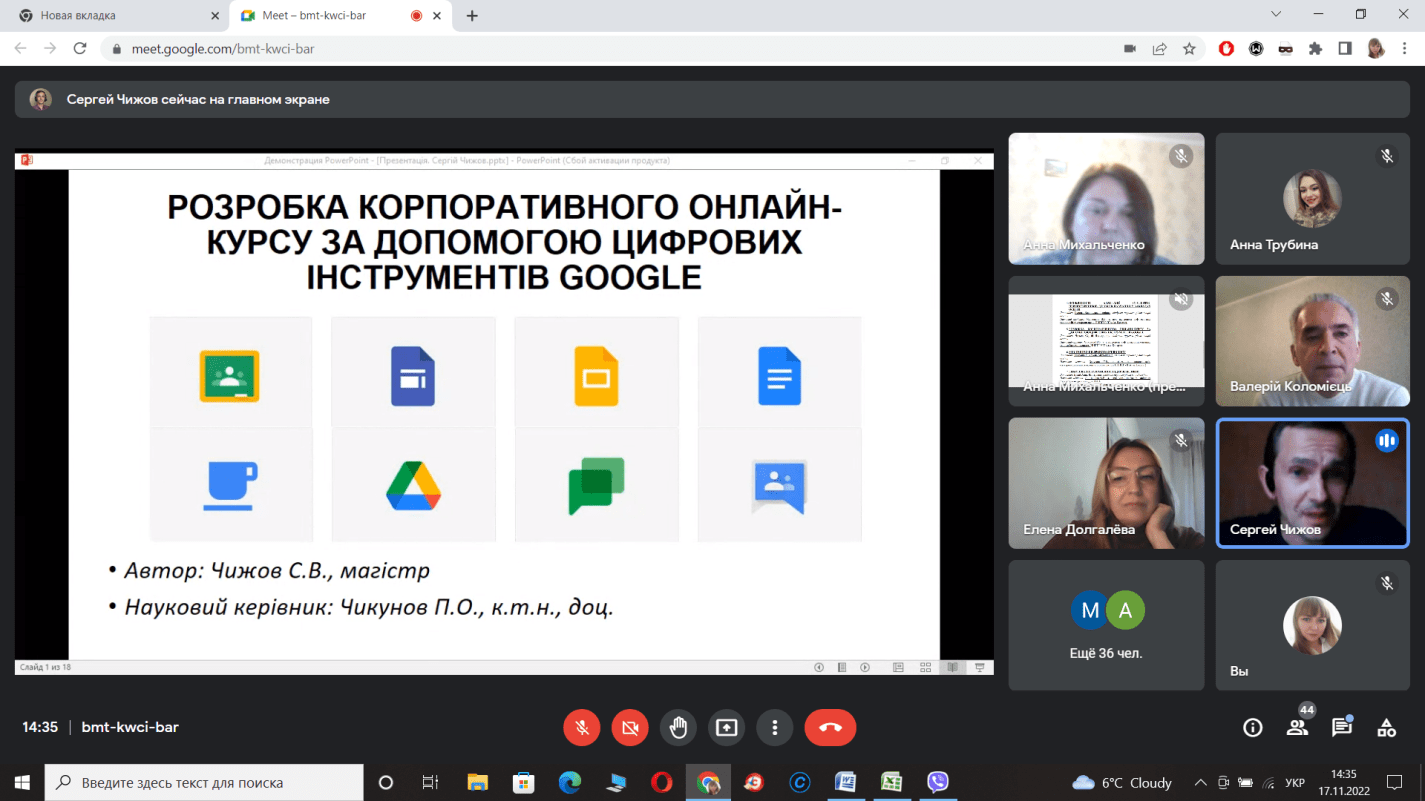
Task: Launch Opera browser from the taskbar
Action: point(661,783)
